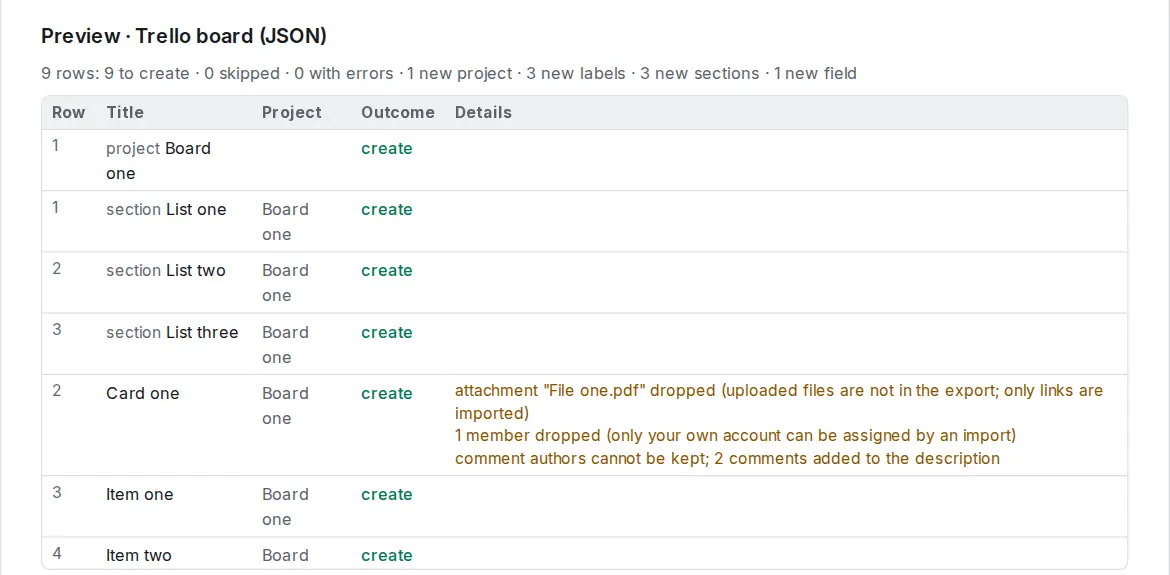
Task: Click the Details column header
Action: click(484, 113)
